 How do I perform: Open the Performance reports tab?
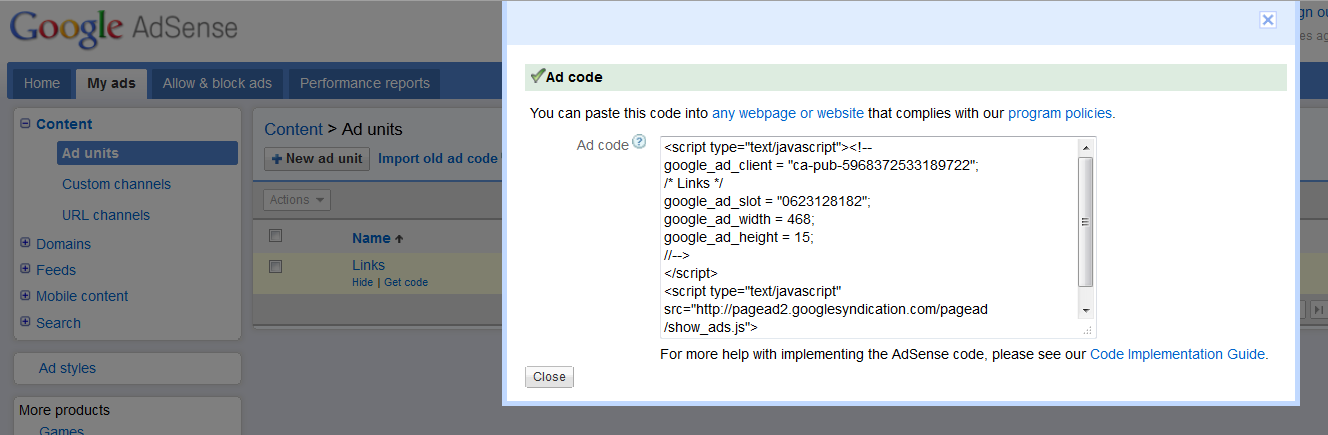(365, 83)
